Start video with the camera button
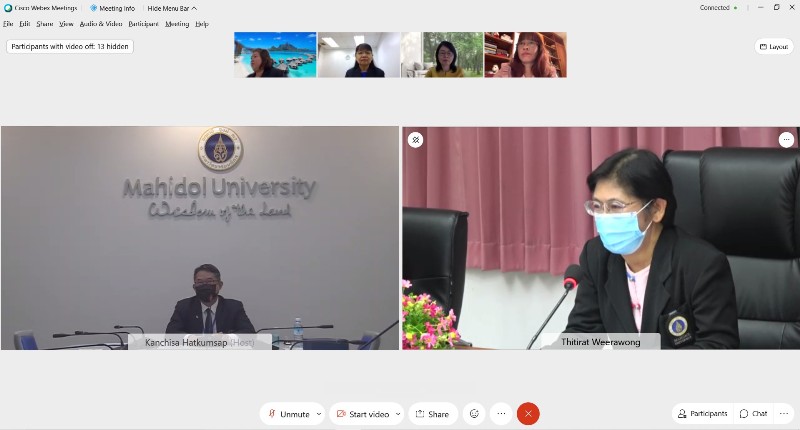Viewport: 800px width, 430px height. point(362,414)
